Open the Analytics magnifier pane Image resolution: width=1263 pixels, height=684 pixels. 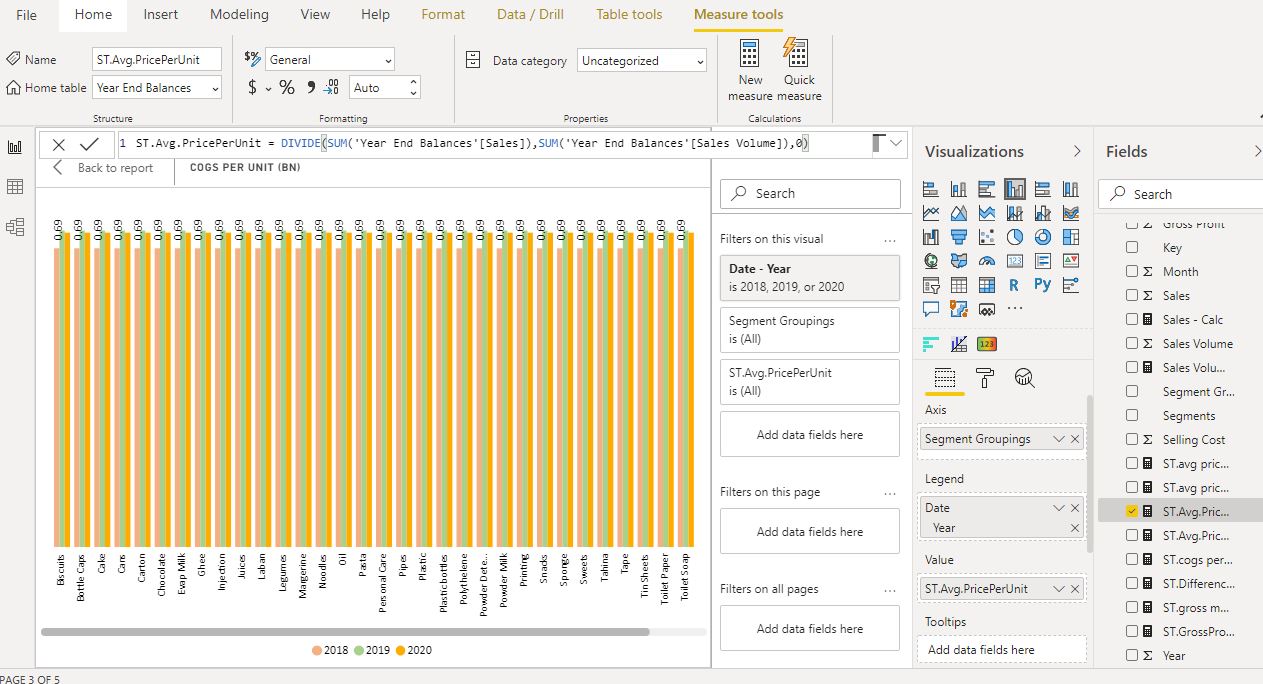click(x=1024, y=378)
